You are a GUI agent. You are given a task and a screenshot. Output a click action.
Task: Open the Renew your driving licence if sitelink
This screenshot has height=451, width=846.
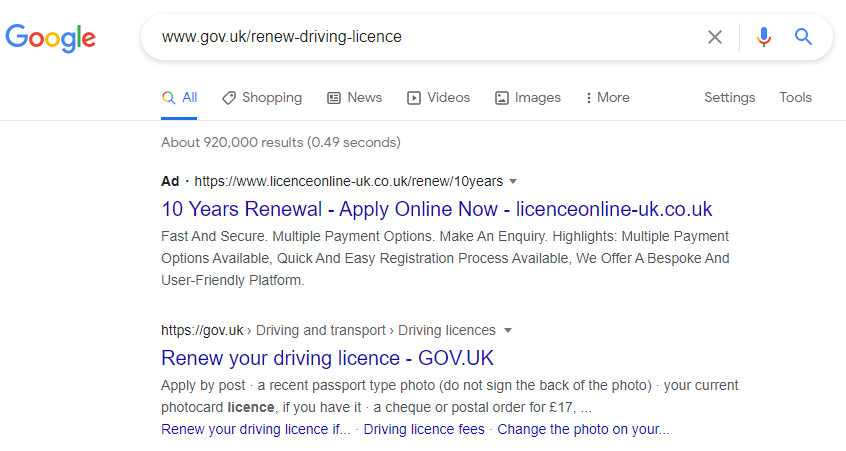(256, 429)
